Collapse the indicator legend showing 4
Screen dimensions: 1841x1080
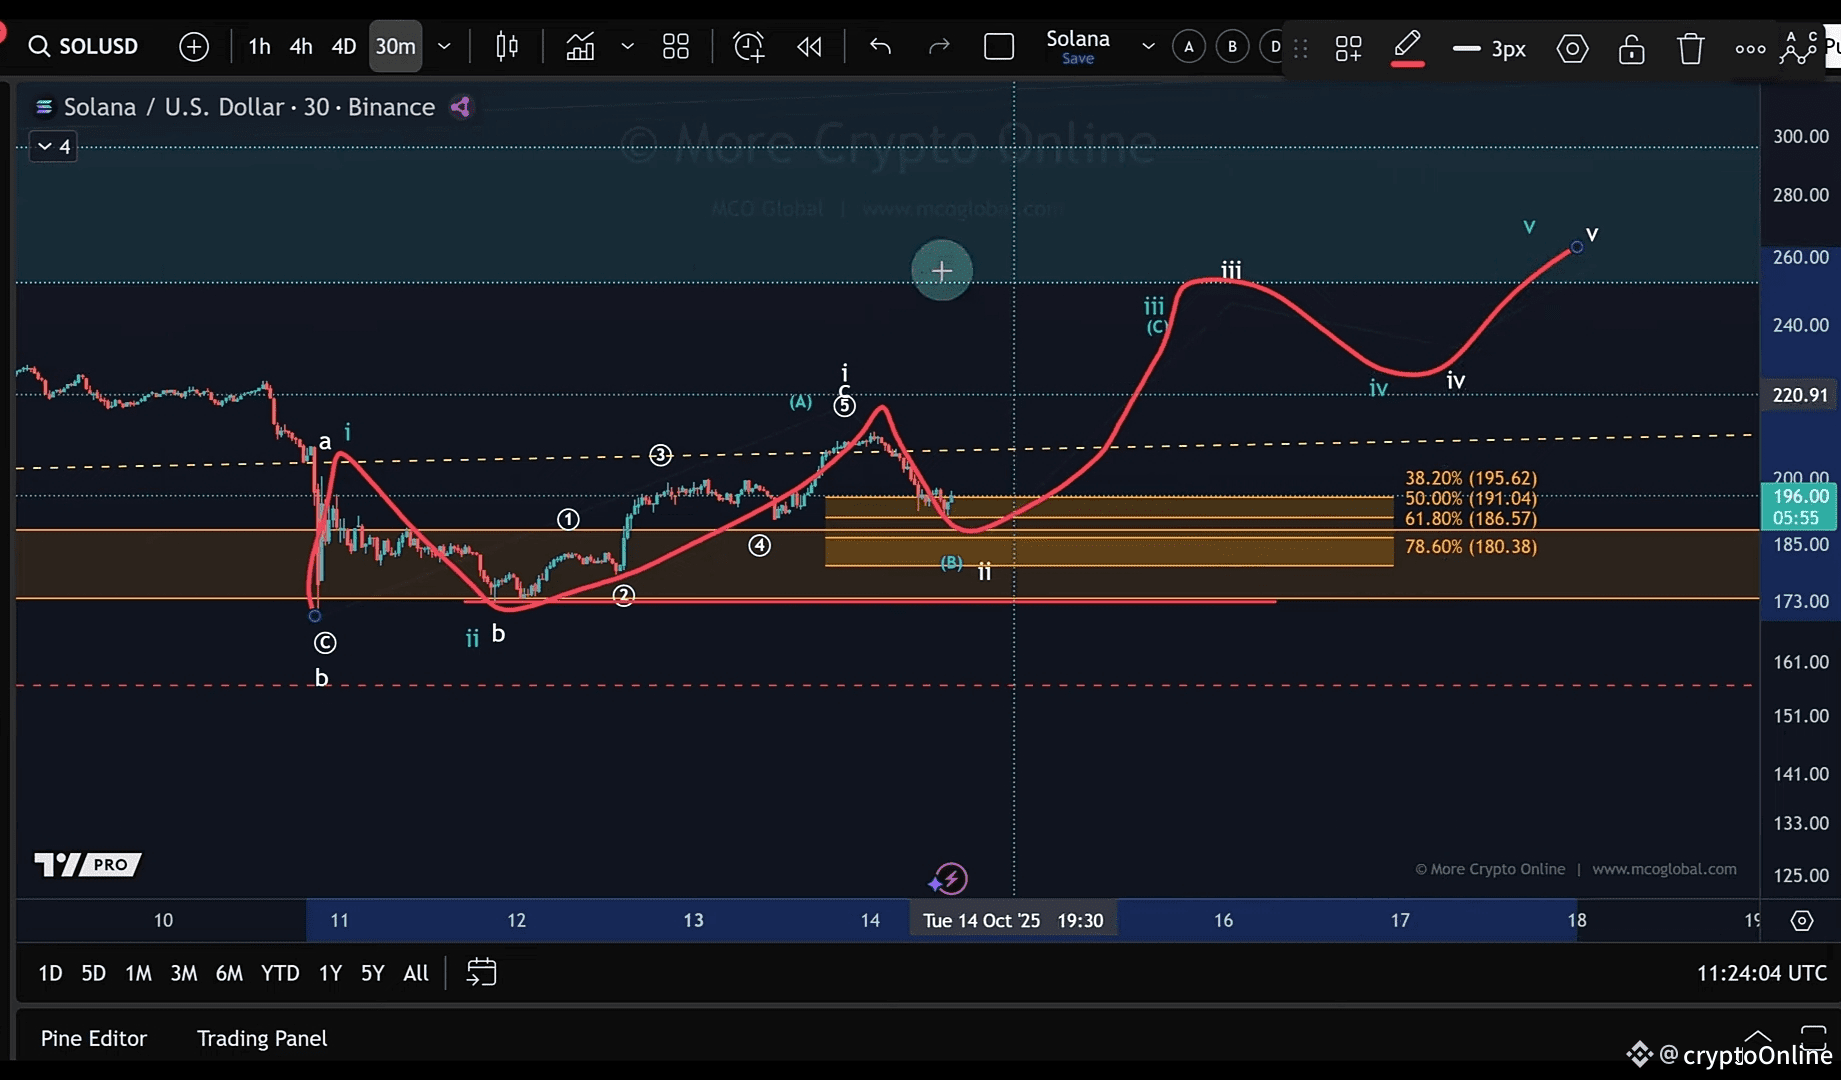(53, 147)
